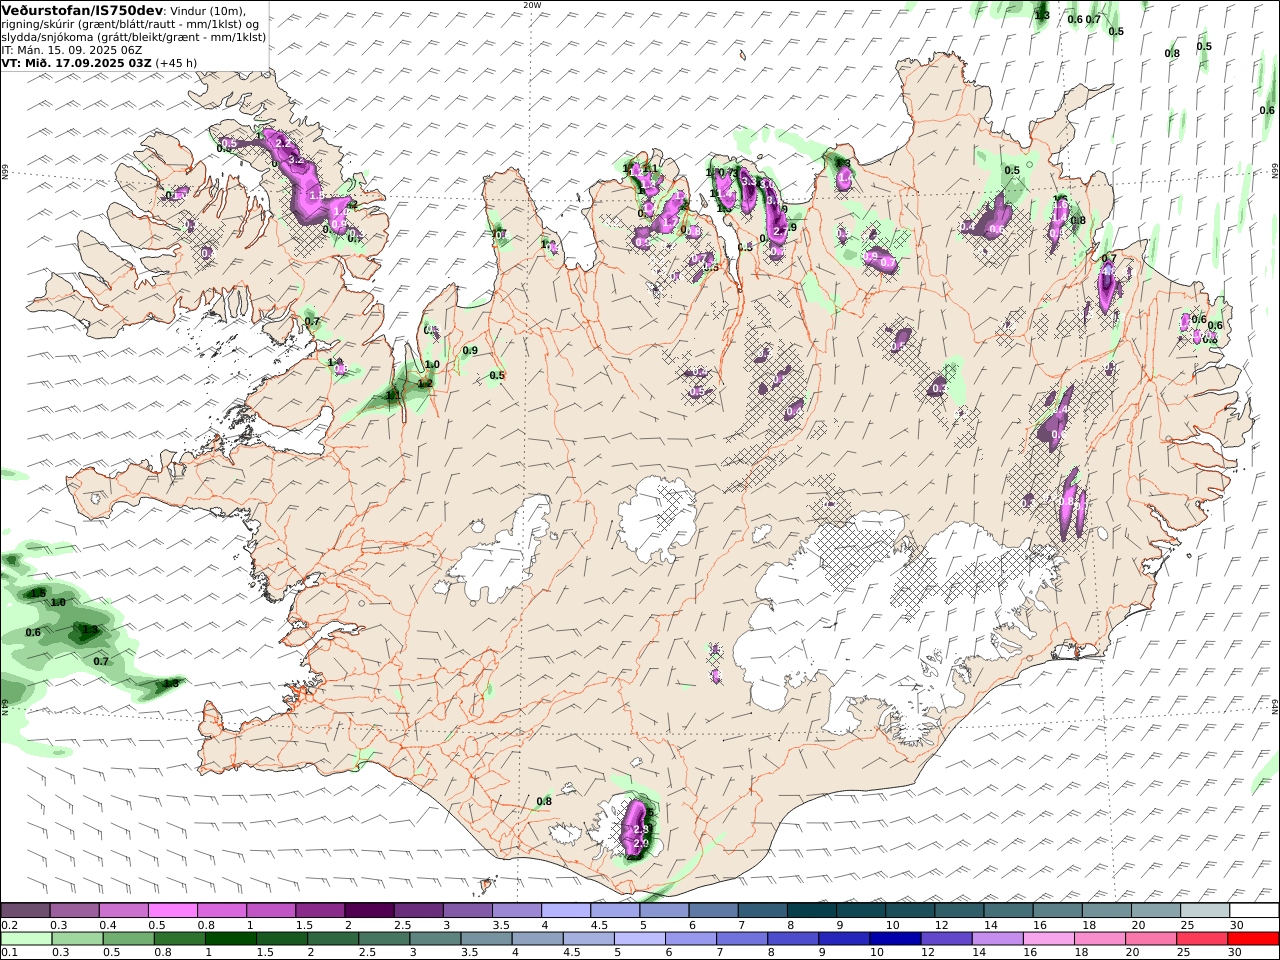
Task: Click the '0.8' label west of the southern glacier
Action: tap(544, 801)
